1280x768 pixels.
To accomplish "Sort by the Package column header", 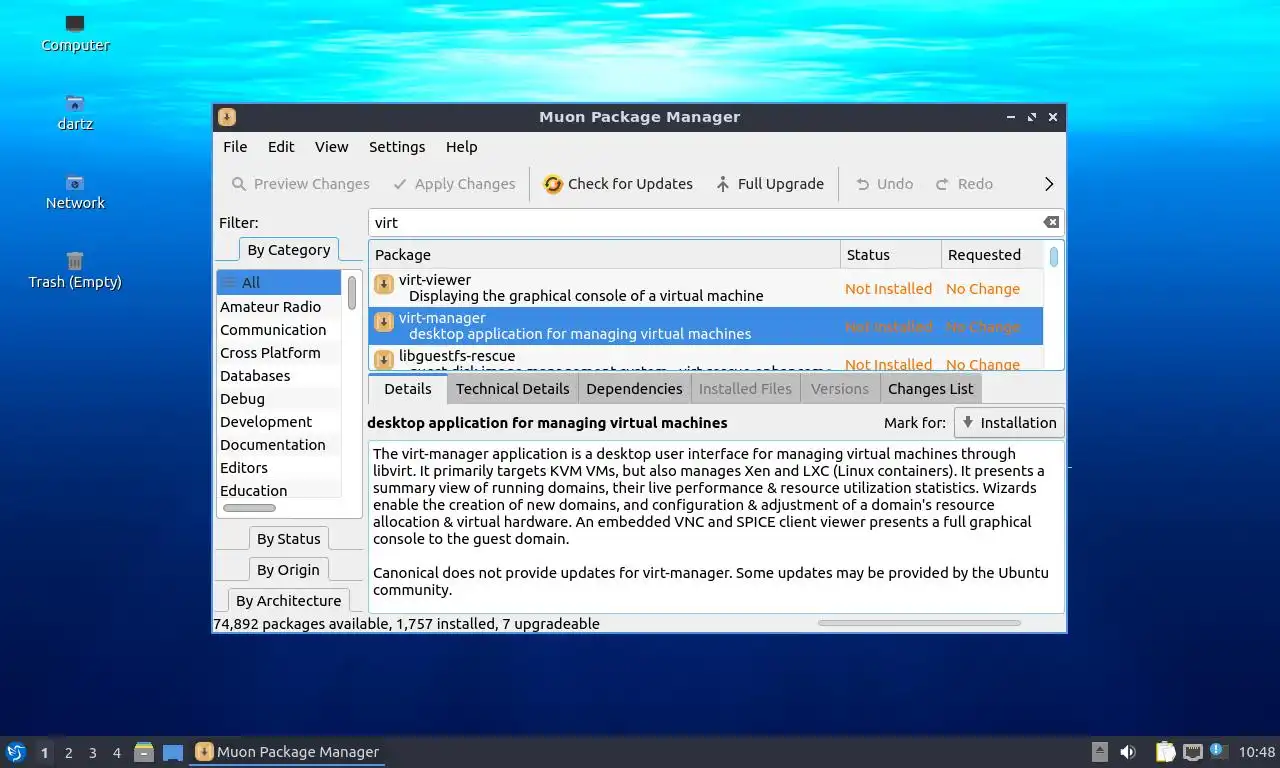I will (605, 255).
